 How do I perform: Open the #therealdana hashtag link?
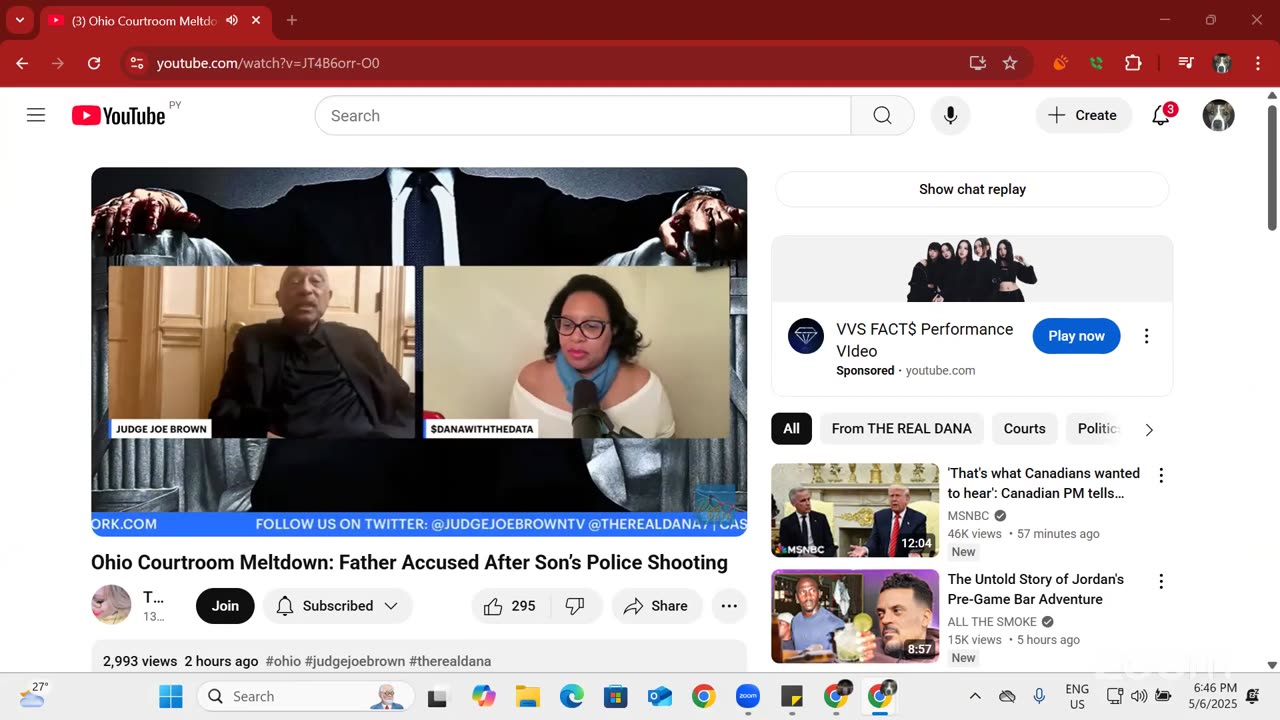[x=450, y=661]
